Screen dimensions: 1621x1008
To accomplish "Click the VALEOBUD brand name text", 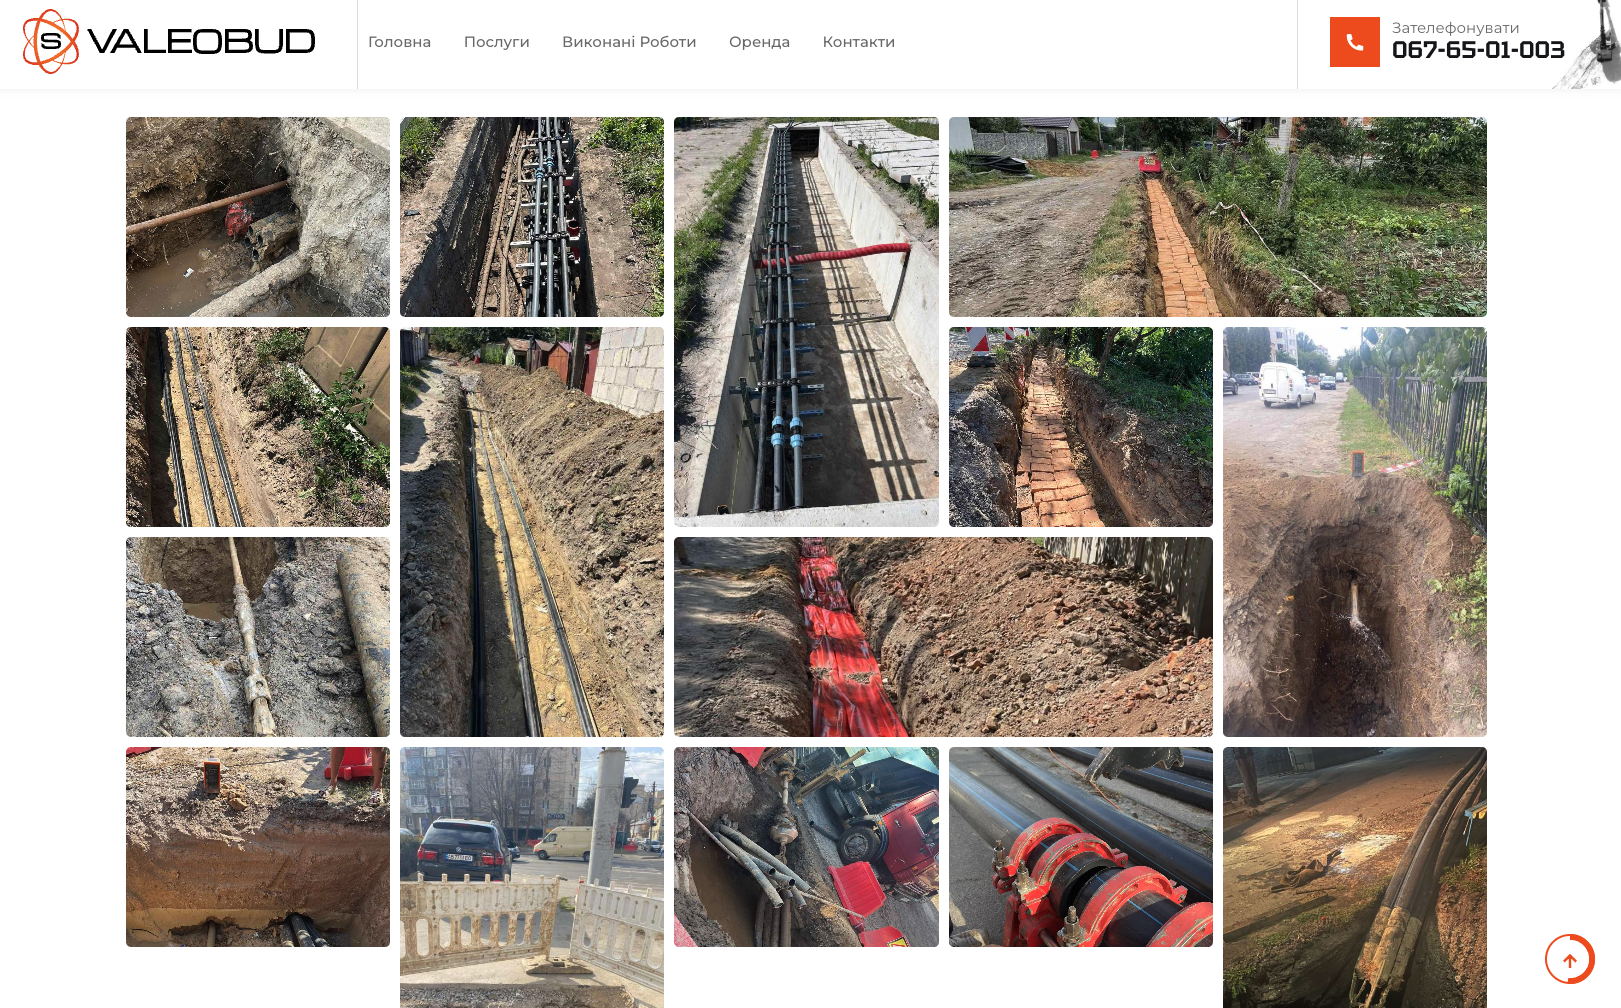I will point(201,42).
